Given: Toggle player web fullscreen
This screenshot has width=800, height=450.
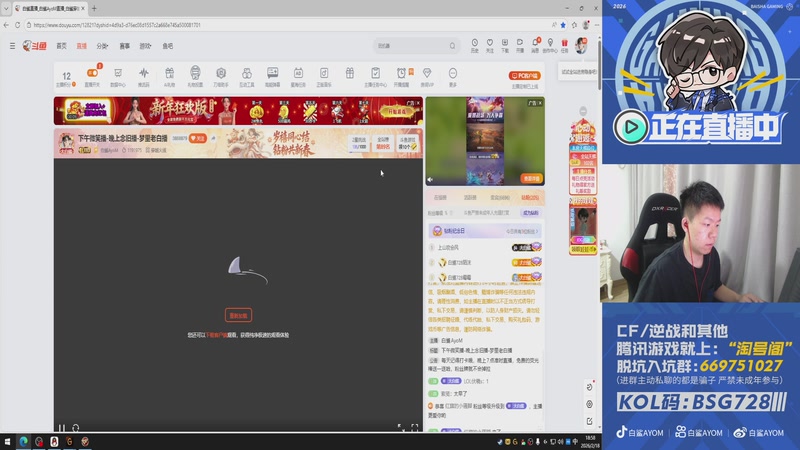Looking at the screenshot, I should pos(401,428).
